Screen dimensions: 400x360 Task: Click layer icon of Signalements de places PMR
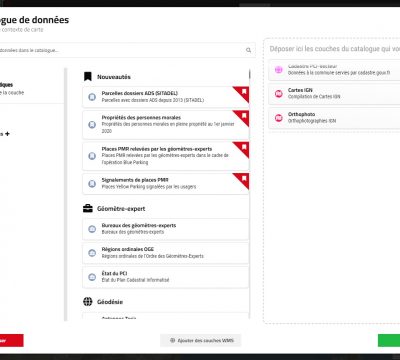tap(92, 184)
